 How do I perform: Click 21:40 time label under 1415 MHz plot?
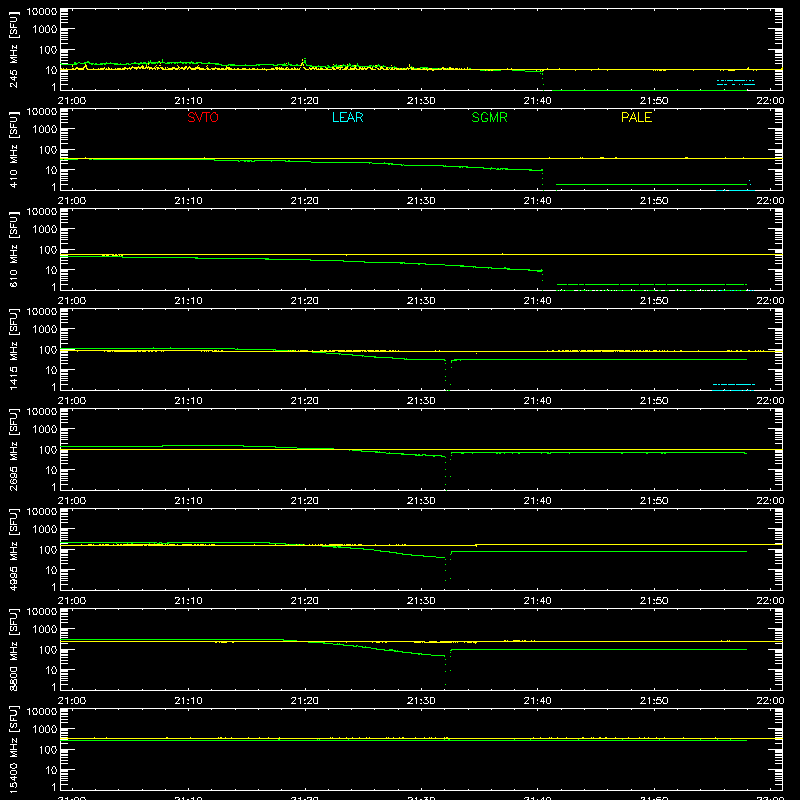(x=538, y=401)
